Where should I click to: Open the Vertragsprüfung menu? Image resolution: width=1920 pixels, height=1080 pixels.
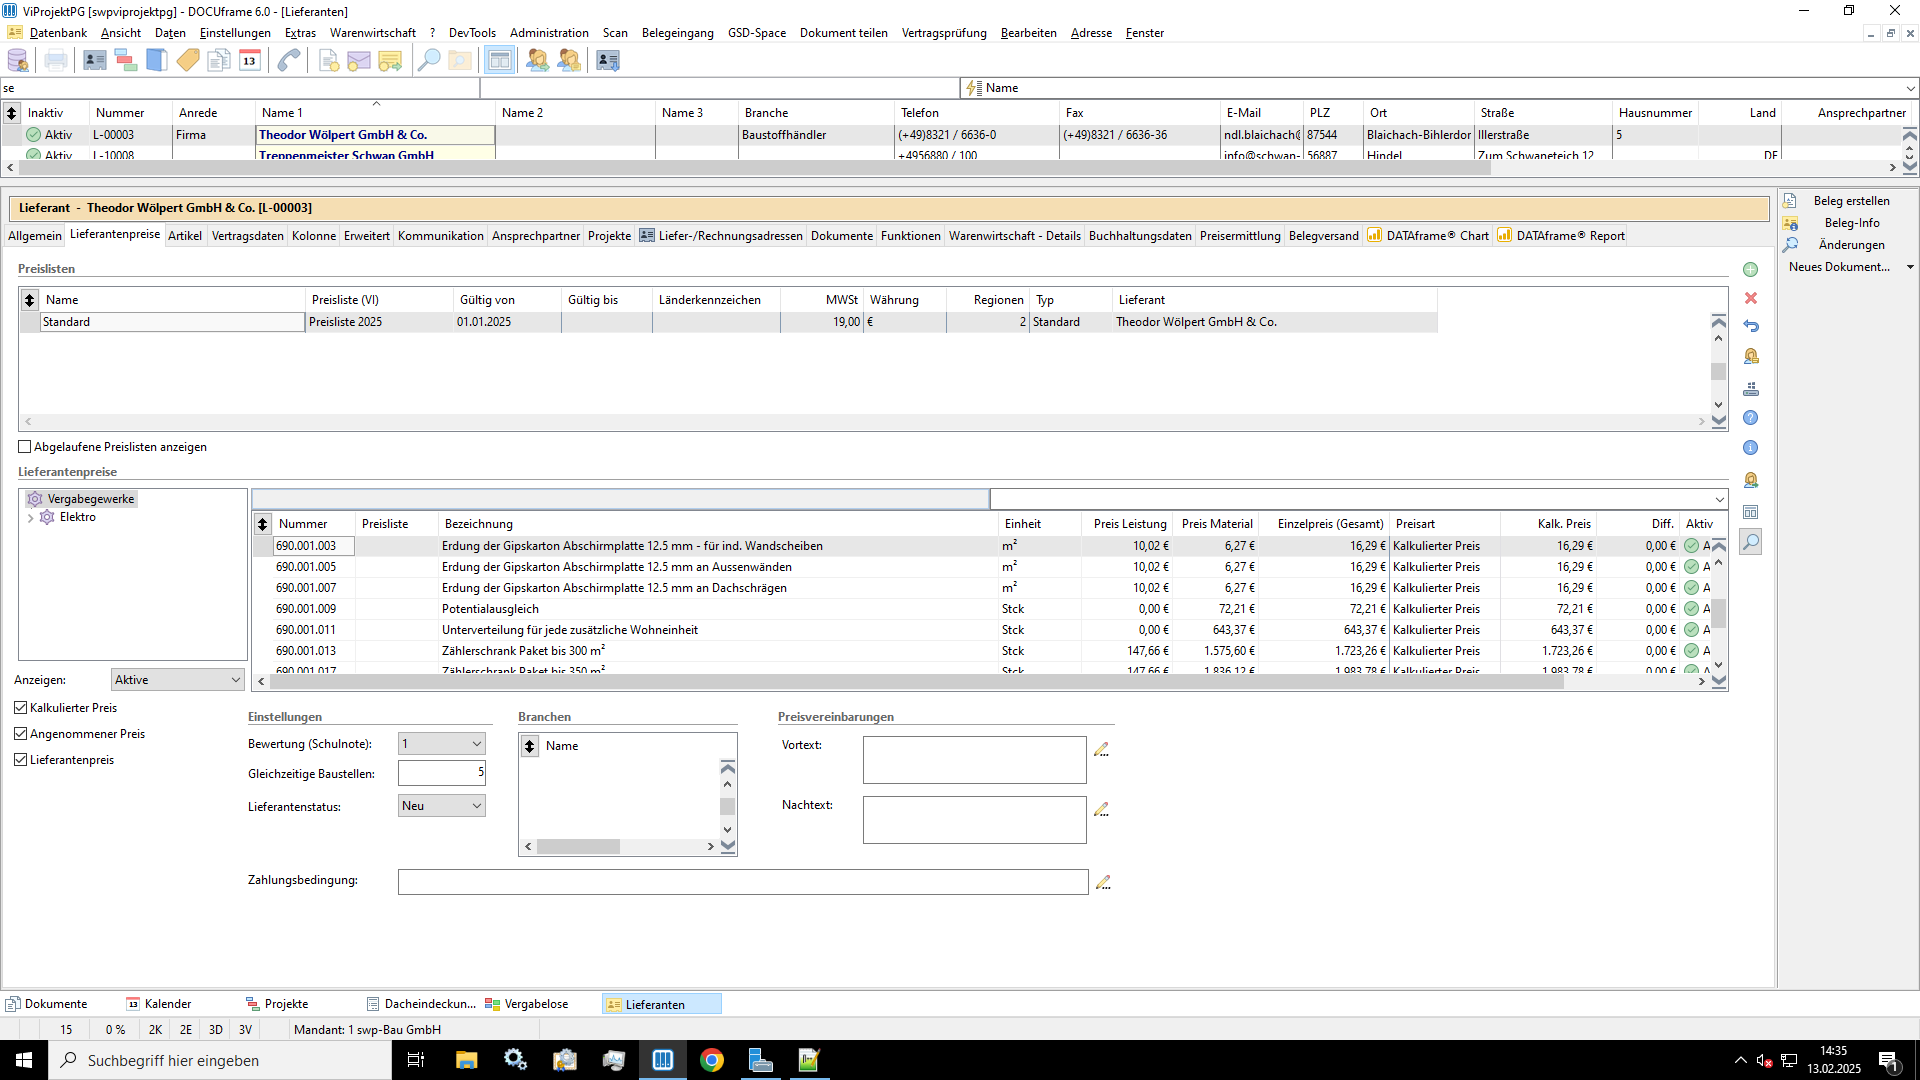943,33
